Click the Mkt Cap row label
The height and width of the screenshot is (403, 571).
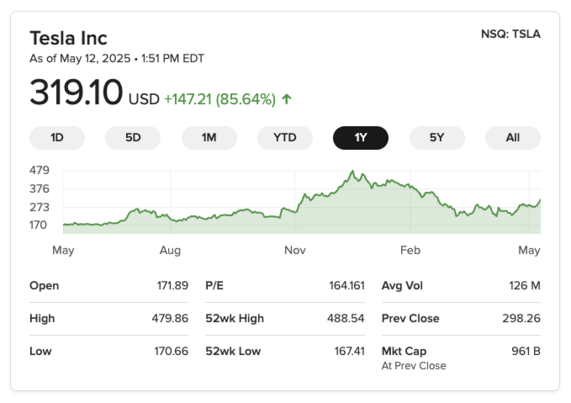(x=404, y=351)
